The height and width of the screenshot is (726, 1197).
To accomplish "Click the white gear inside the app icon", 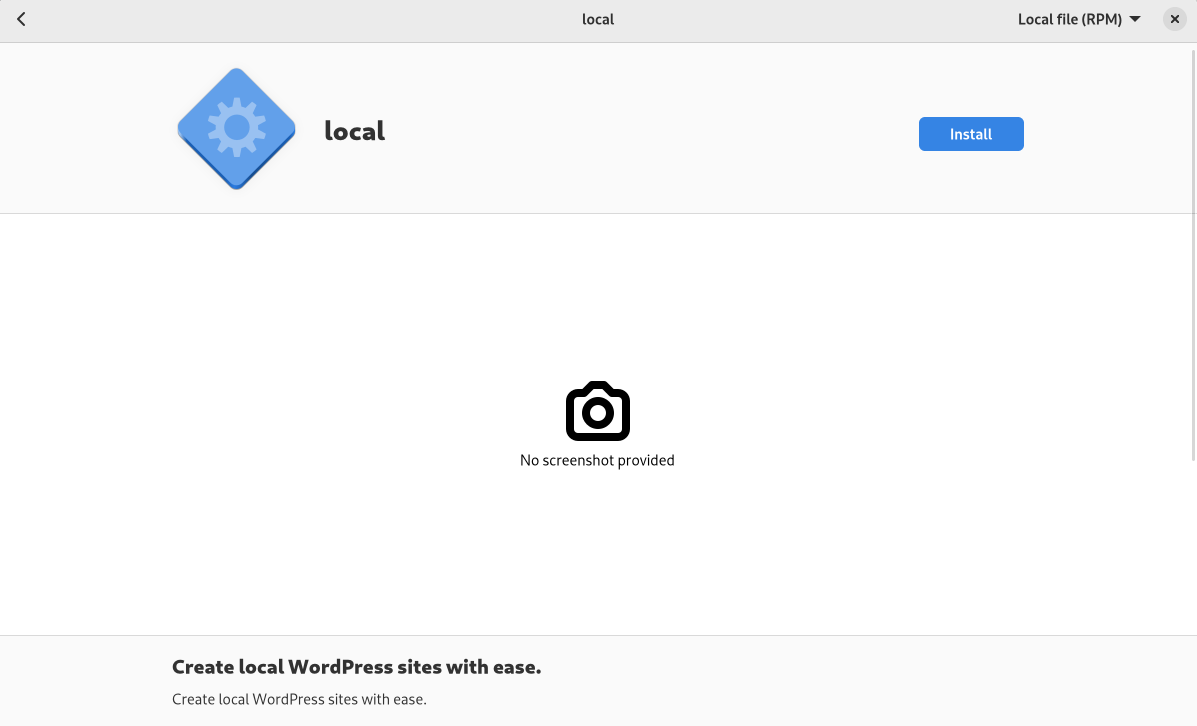I will (237, 126).
